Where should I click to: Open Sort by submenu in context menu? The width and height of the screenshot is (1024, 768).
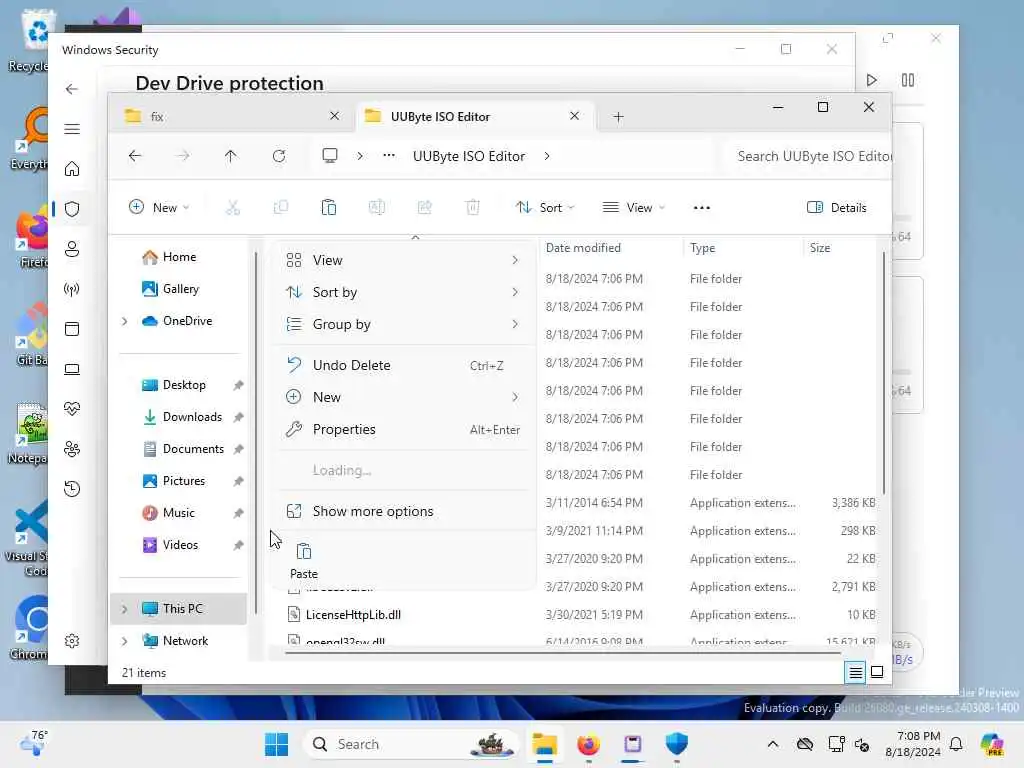point(404,292)
